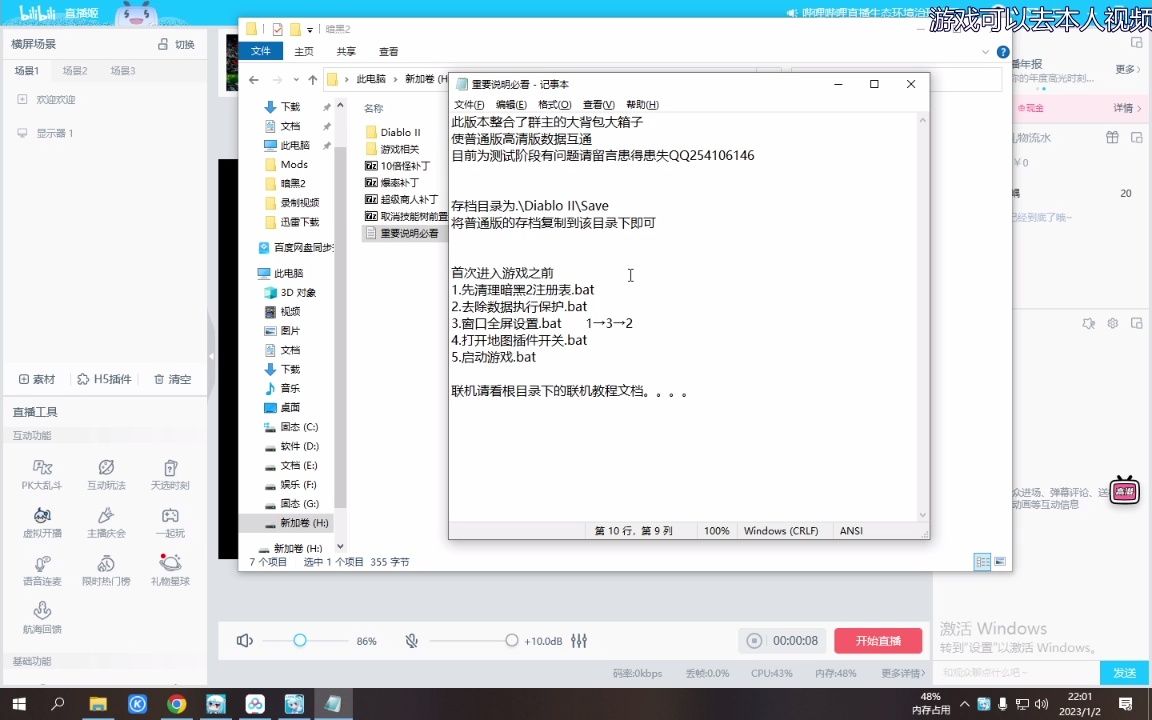Viewport: 1152px width, 720px height.
Task: Open the 礼物星球 gift planet feature
Action: pyautogui.click(x=170, y=570)
